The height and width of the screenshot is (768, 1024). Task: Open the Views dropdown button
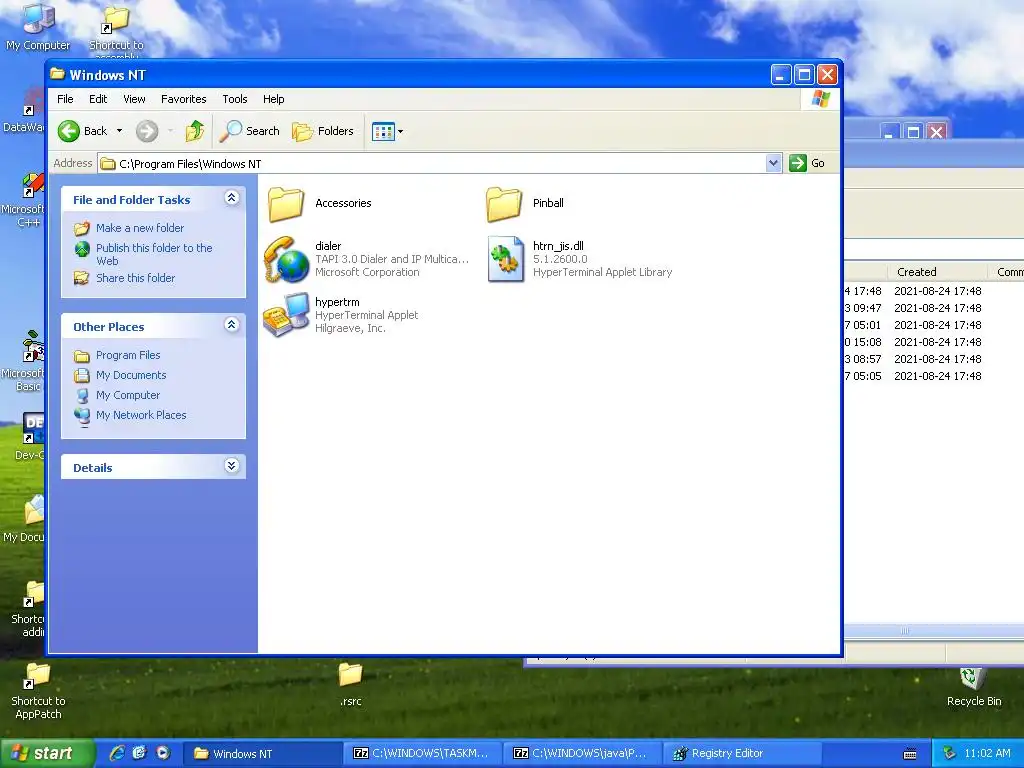pyautogui.click(x=387, y=131)
